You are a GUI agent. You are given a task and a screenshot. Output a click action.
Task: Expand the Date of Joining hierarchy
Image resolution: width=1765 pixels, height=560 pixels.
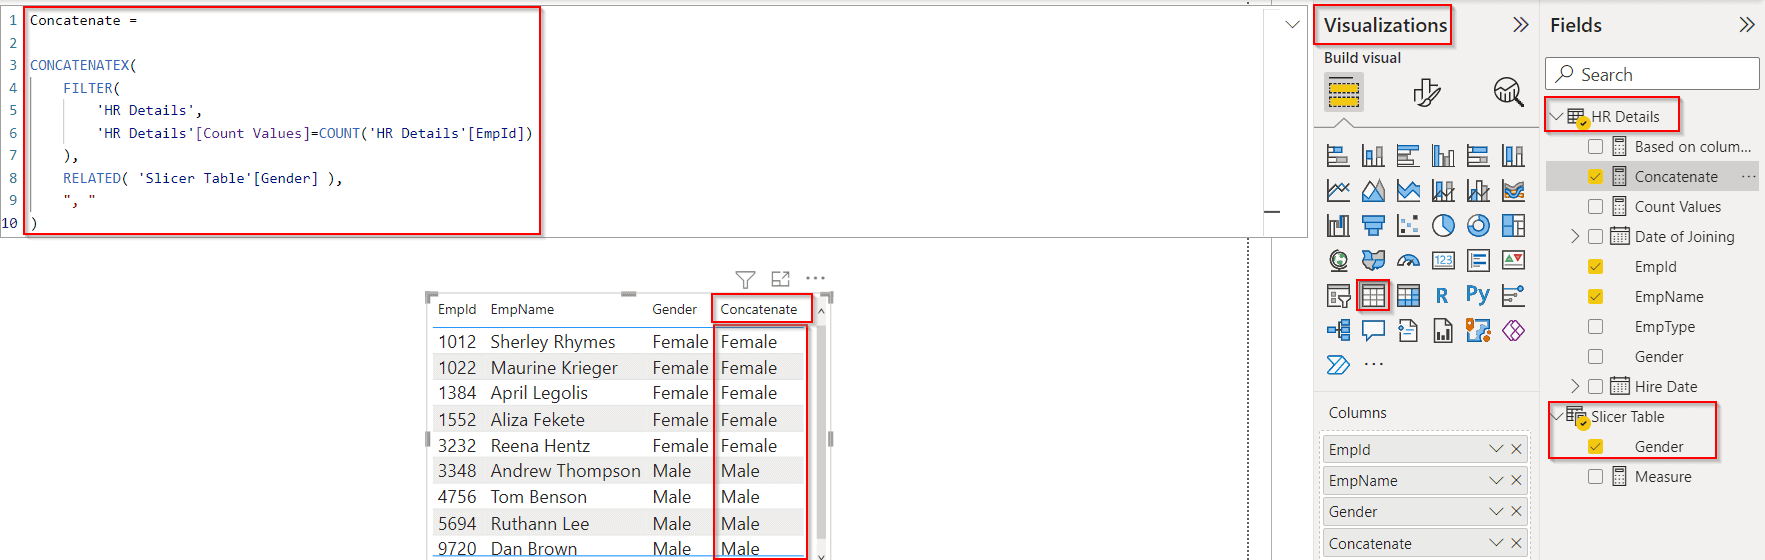tap(1575, 236)
